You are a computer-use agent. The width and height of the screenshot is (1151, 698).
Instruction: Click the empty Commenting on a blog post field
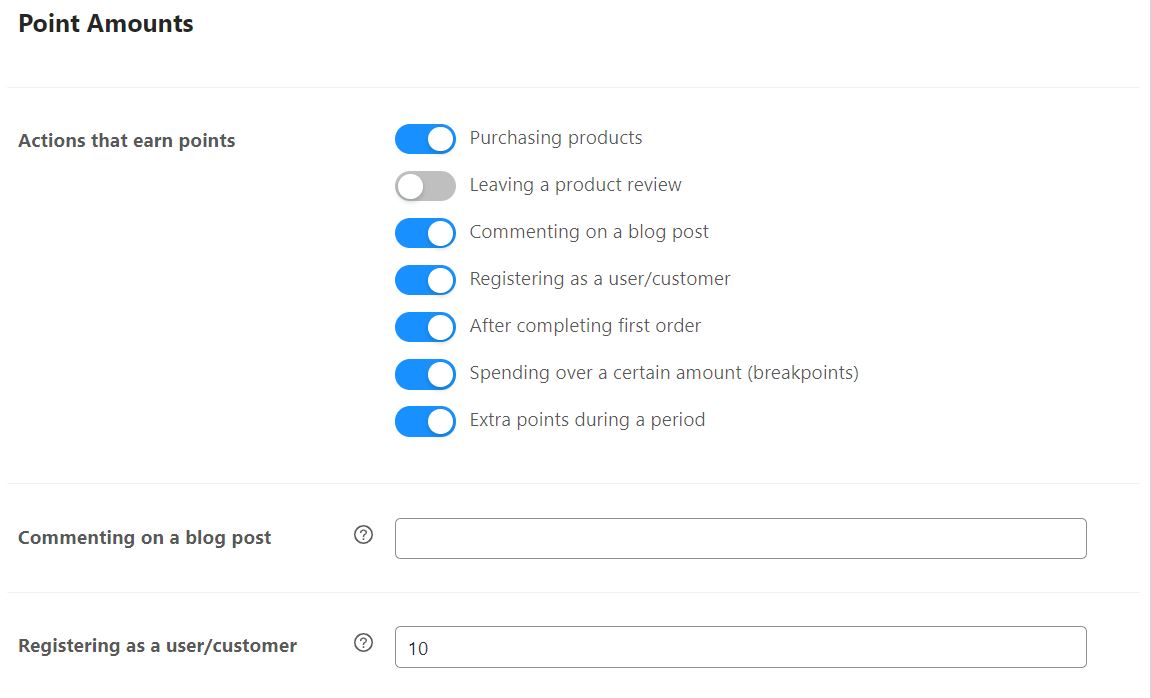click(740, 538)
